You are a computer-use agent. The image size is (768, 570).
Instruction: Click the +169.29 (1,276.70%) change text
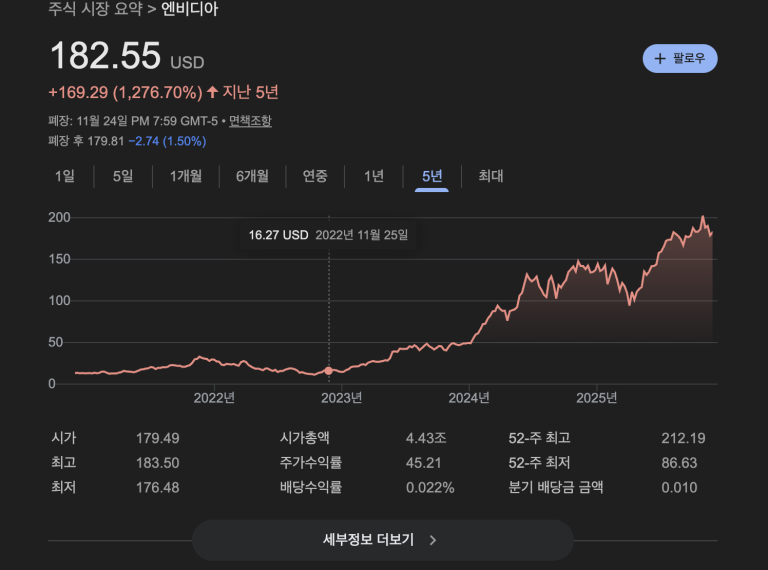pos(125,93)
